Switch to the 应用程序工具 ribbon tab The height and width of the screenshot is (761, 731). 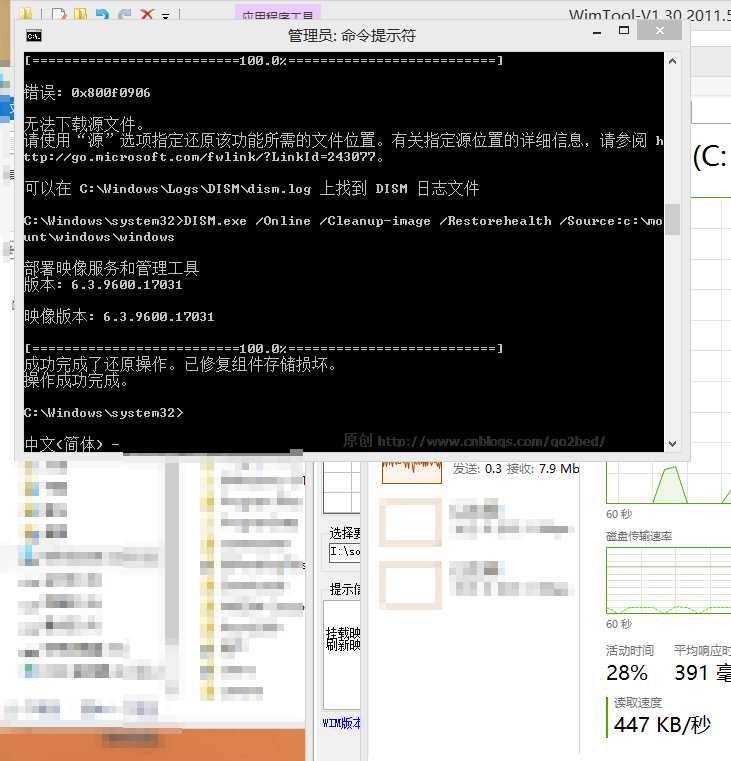tap(278, 14)
